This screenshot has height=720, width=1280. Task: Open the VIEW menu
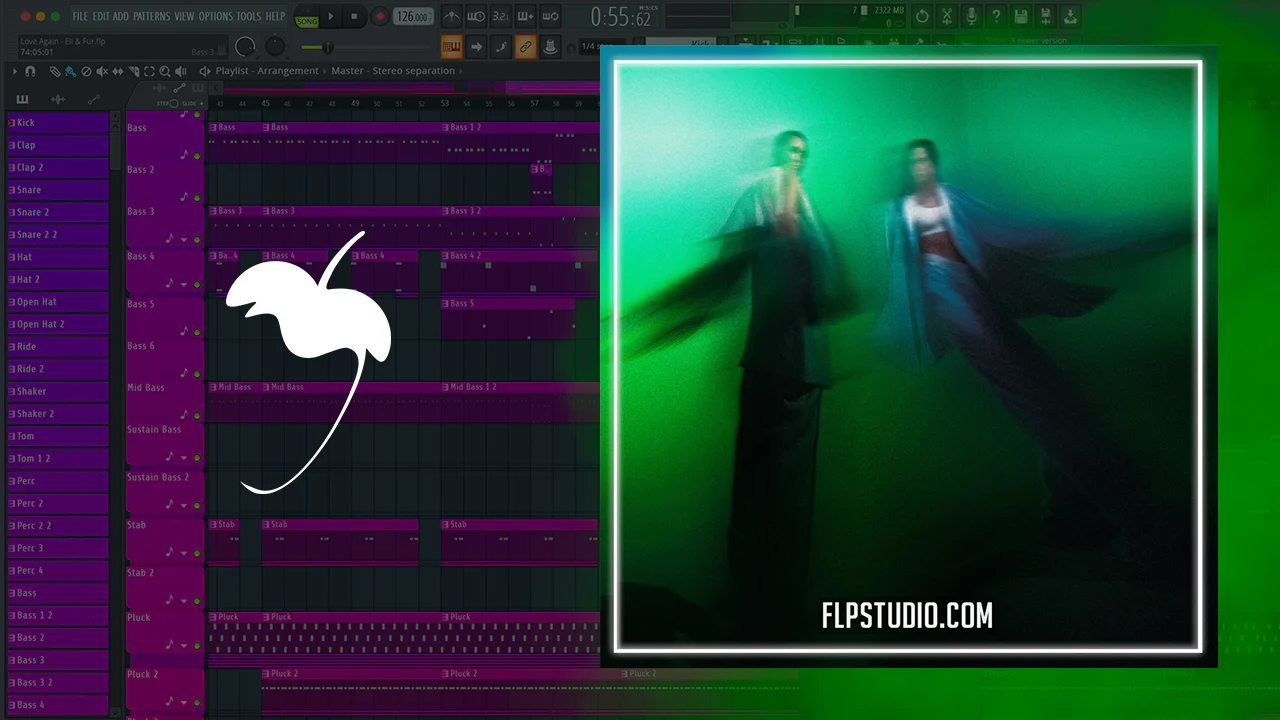point(185,16)
